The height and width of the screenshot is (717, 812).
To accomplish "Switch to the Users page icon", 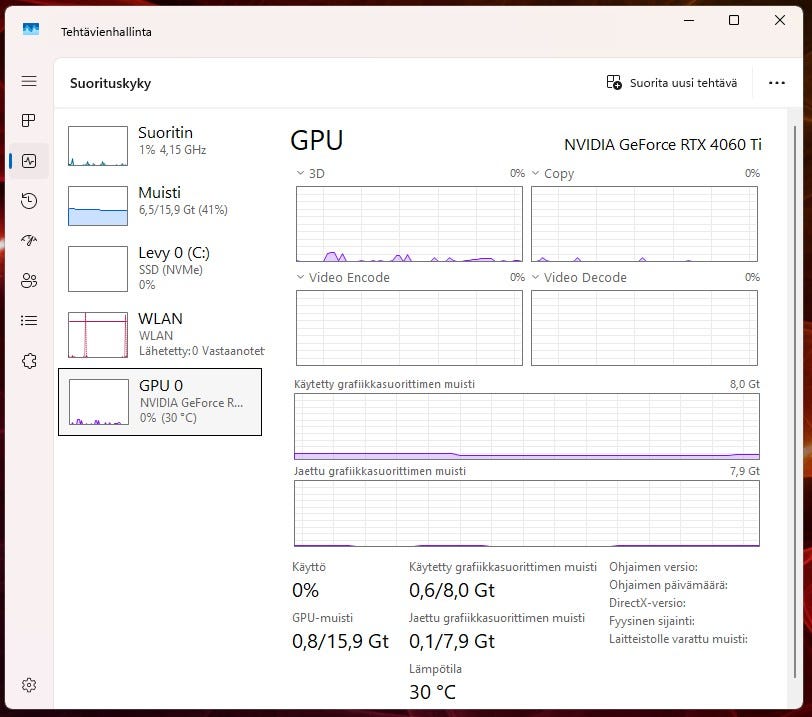I will [x=29, y=281].
